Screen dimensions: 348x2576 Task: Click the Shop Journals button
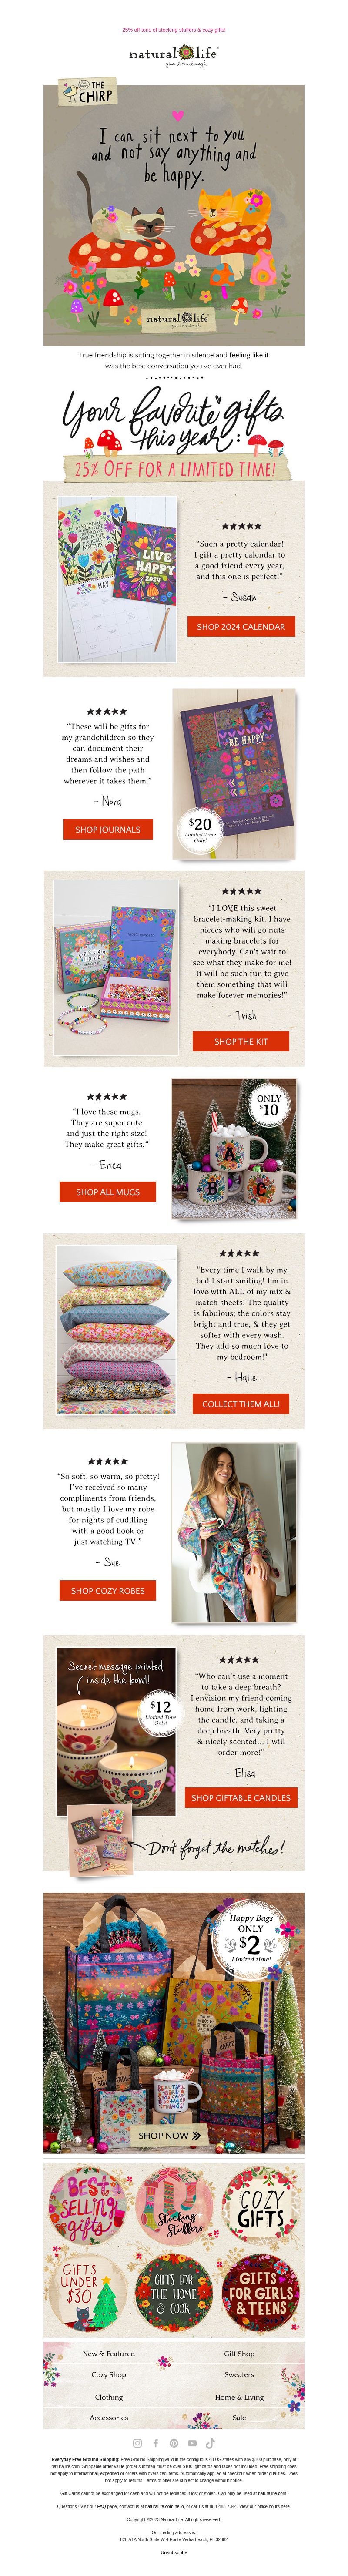tap(108, 829)
